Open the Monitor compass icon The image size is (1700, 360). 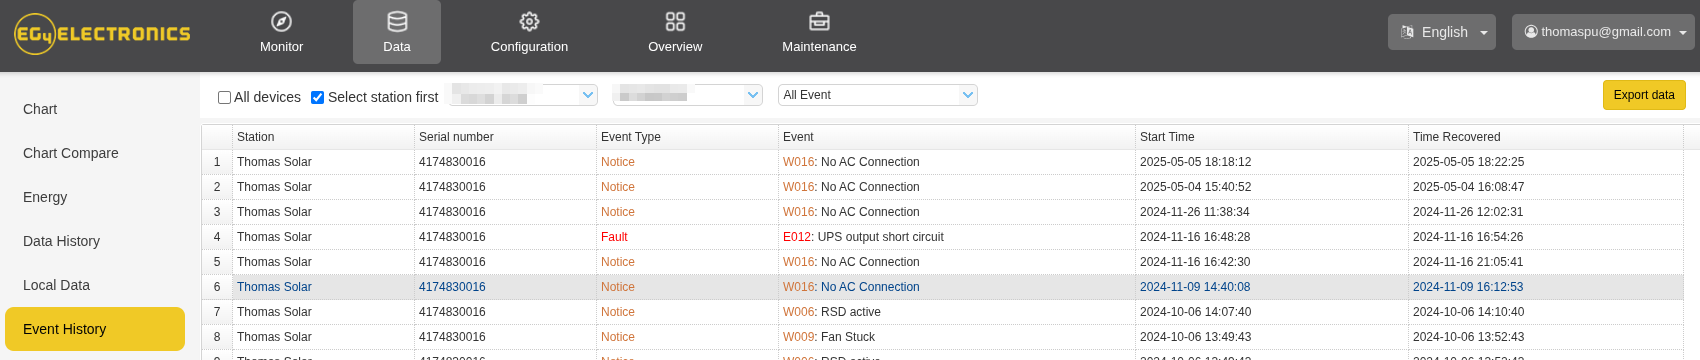pos(281,21)
